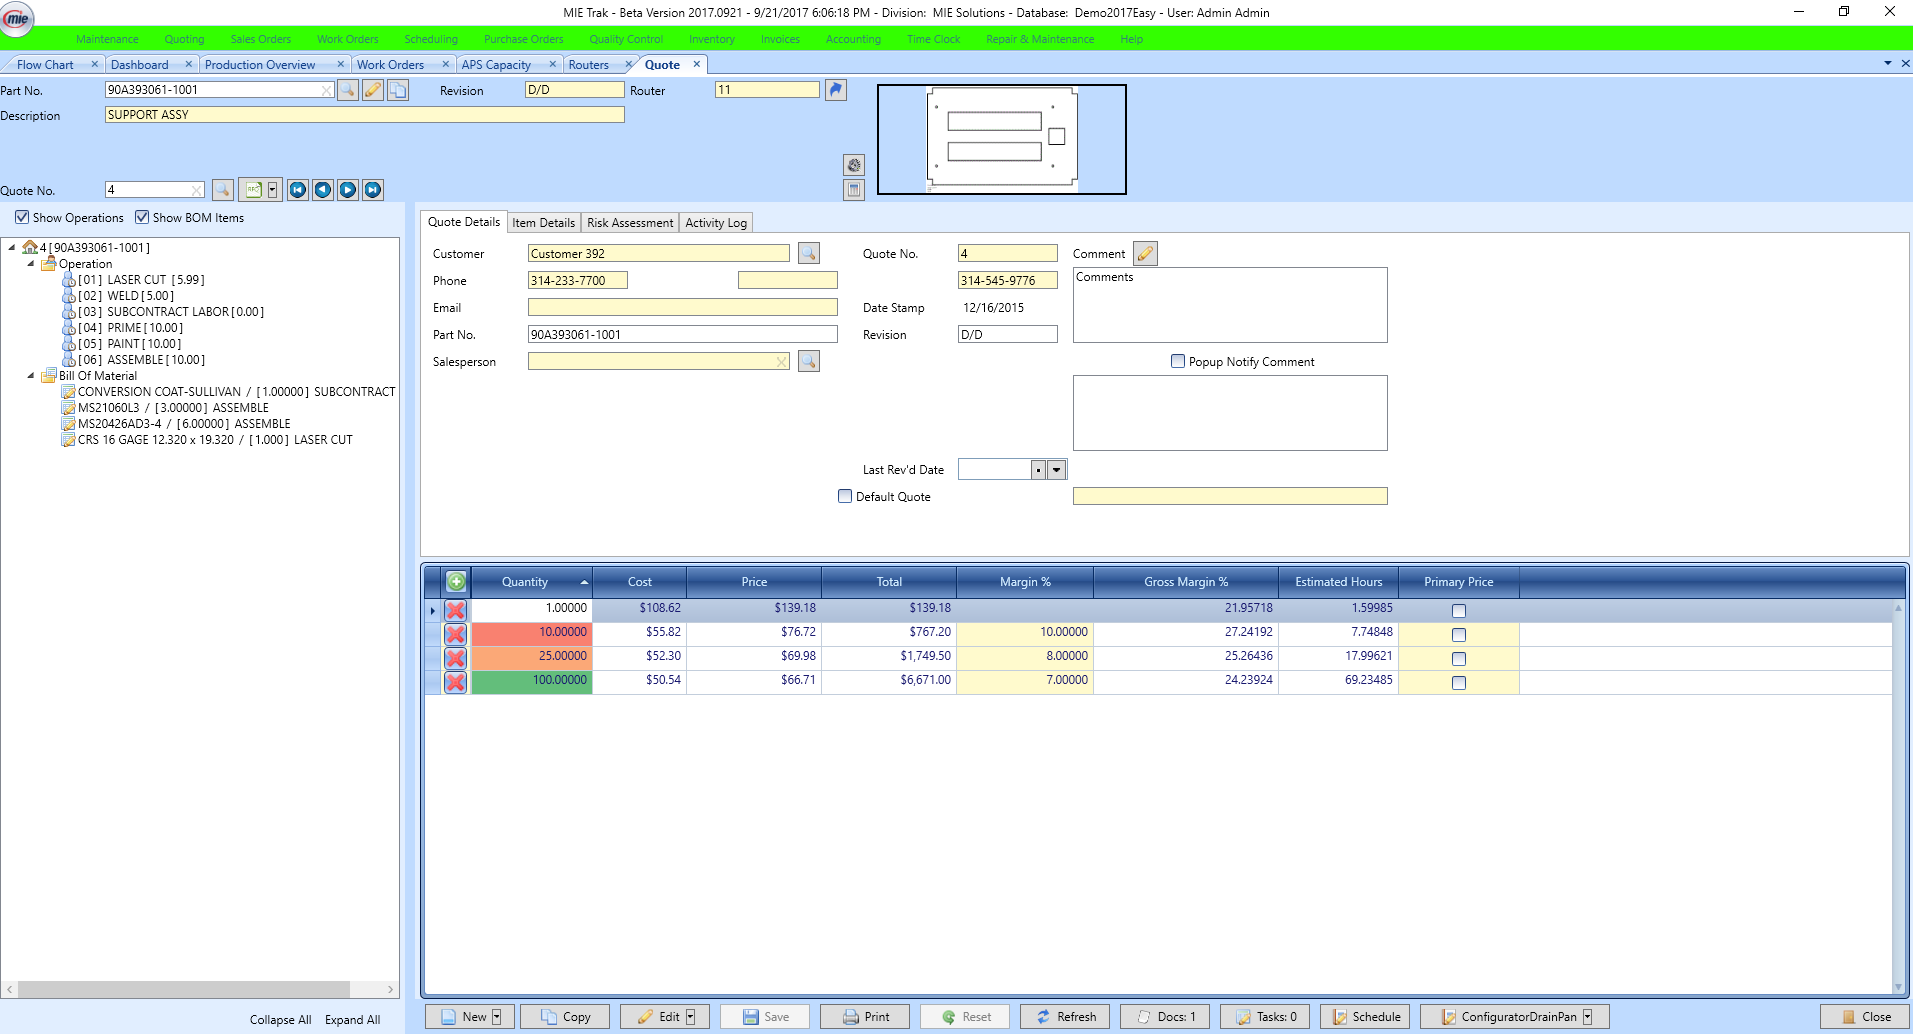Edit the part using the pencil icon
Screen dimensions: 1913x1034
[x=373, y=89]
